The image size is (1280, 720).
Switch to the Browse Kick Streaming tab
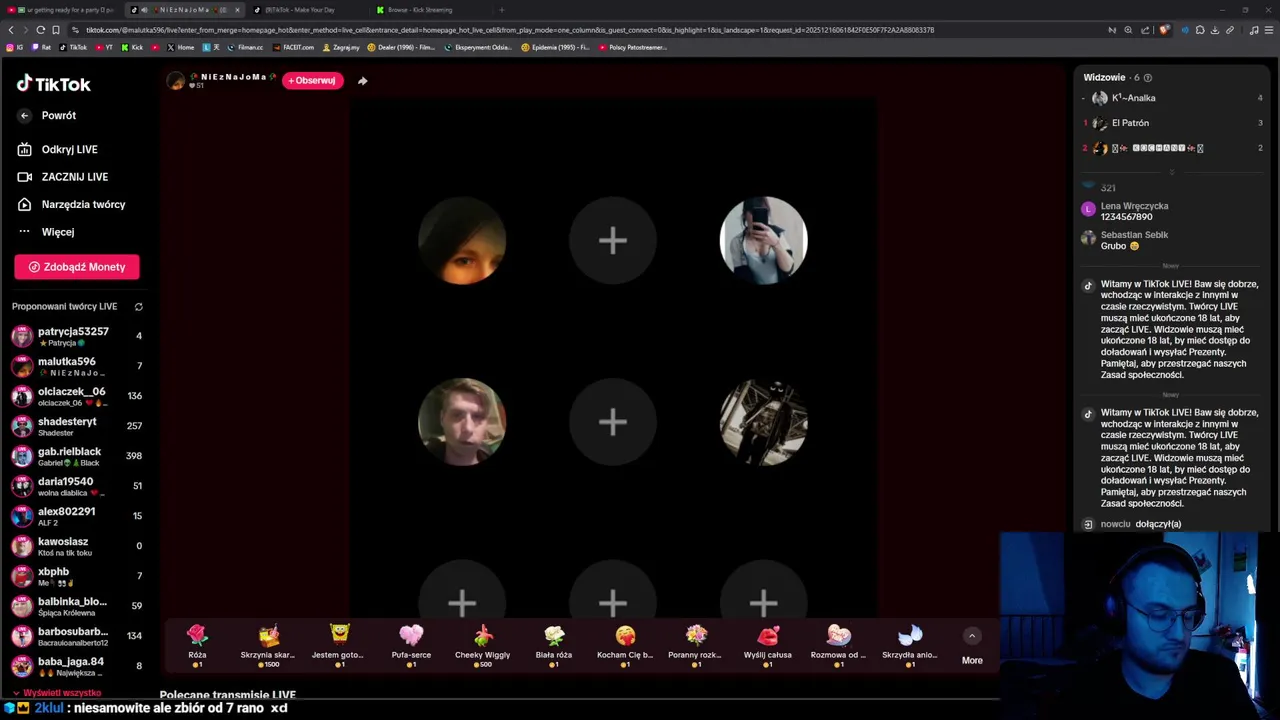click(x=430, y=10)
